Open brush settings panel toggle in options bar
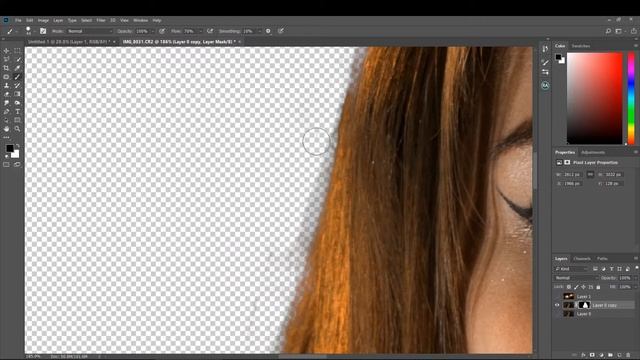 point(43,31)
